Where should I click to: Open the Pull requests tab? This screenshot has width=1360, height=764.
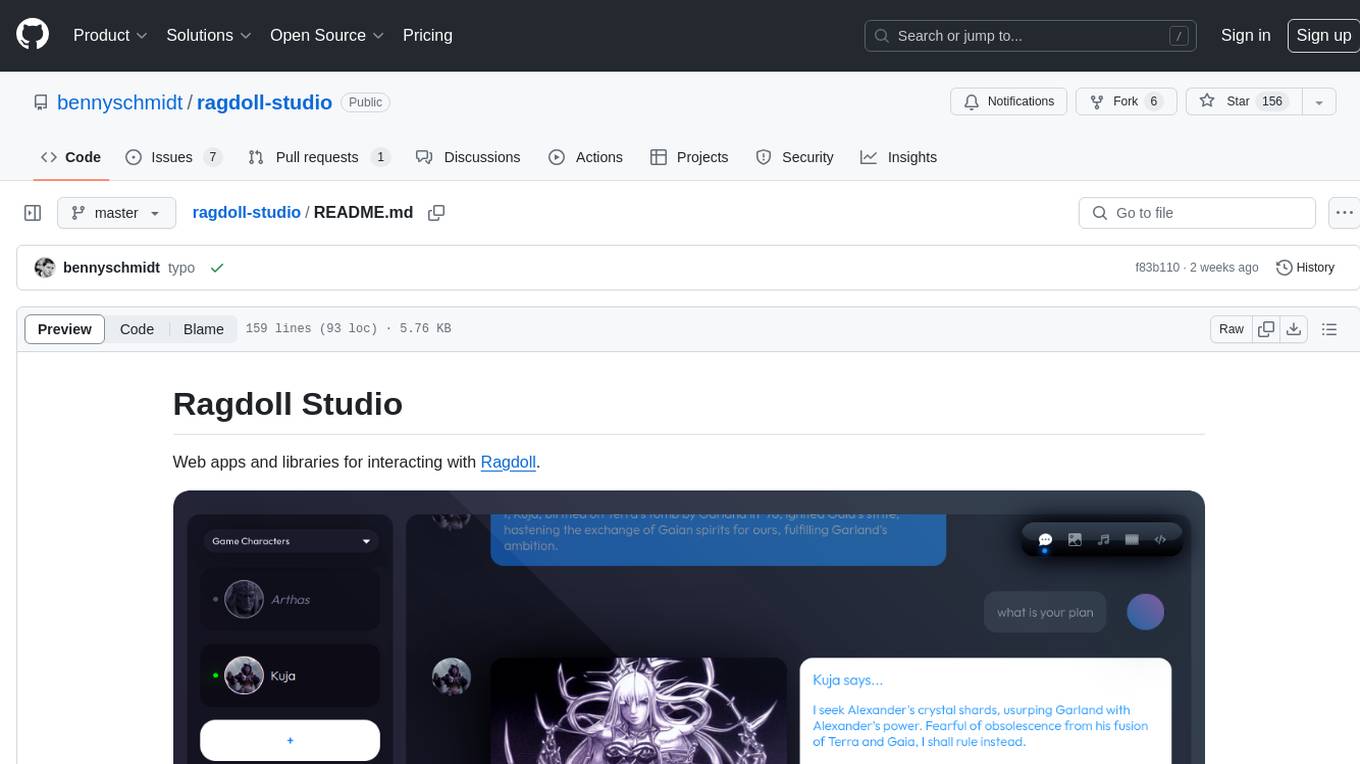point(318,157)
